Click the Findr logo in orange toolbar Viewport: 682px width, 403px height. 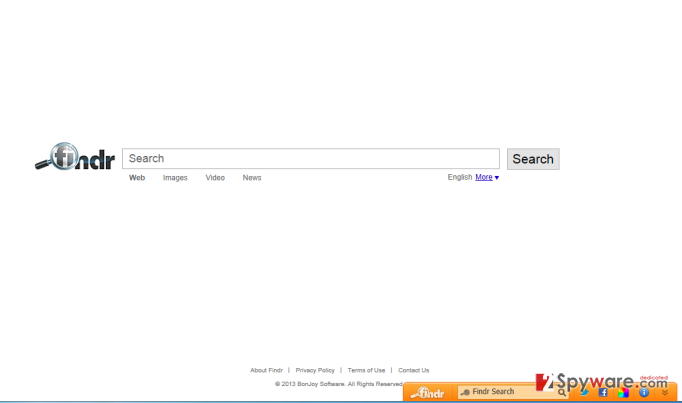coord(428,393)
